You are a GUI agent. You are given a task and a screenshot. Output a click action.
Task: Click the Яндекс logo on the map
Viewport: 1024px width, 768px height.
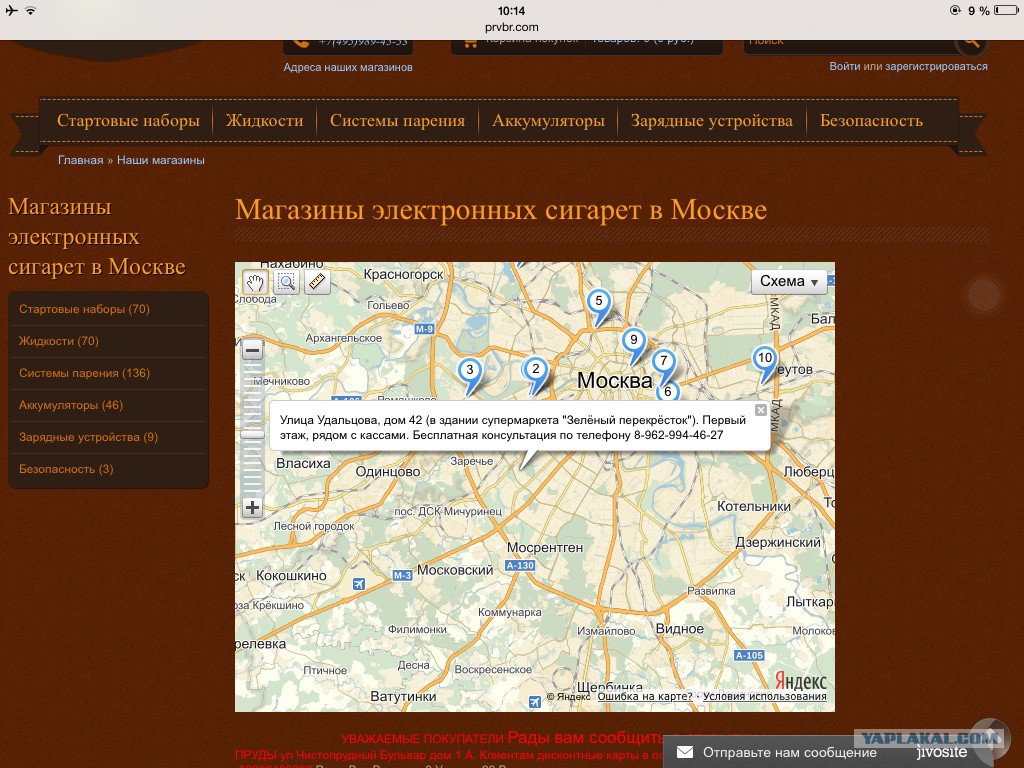tap(801, 680)
